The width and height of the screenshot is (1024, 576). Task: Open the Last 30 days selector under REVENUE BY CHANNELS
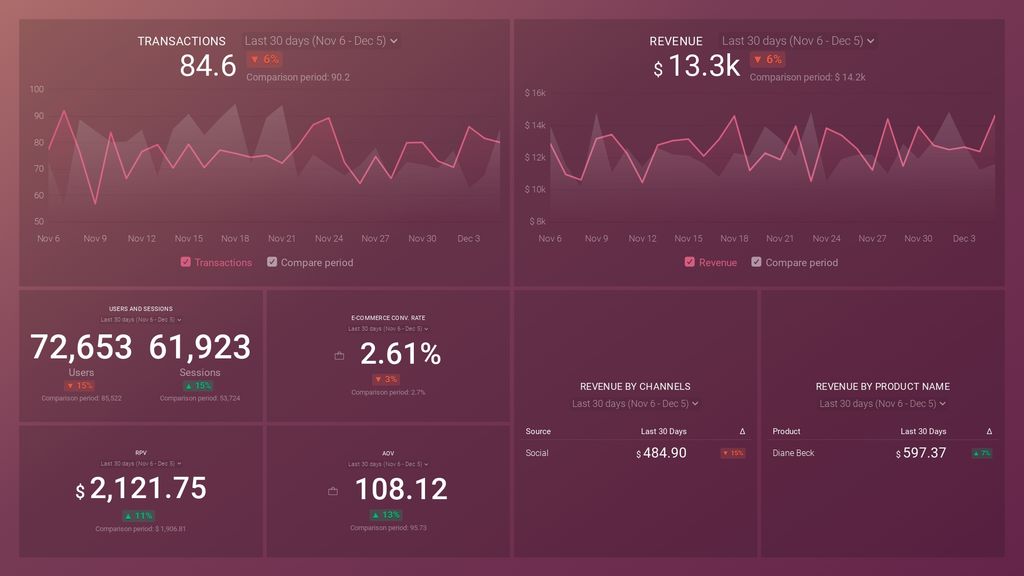[634, 403]
